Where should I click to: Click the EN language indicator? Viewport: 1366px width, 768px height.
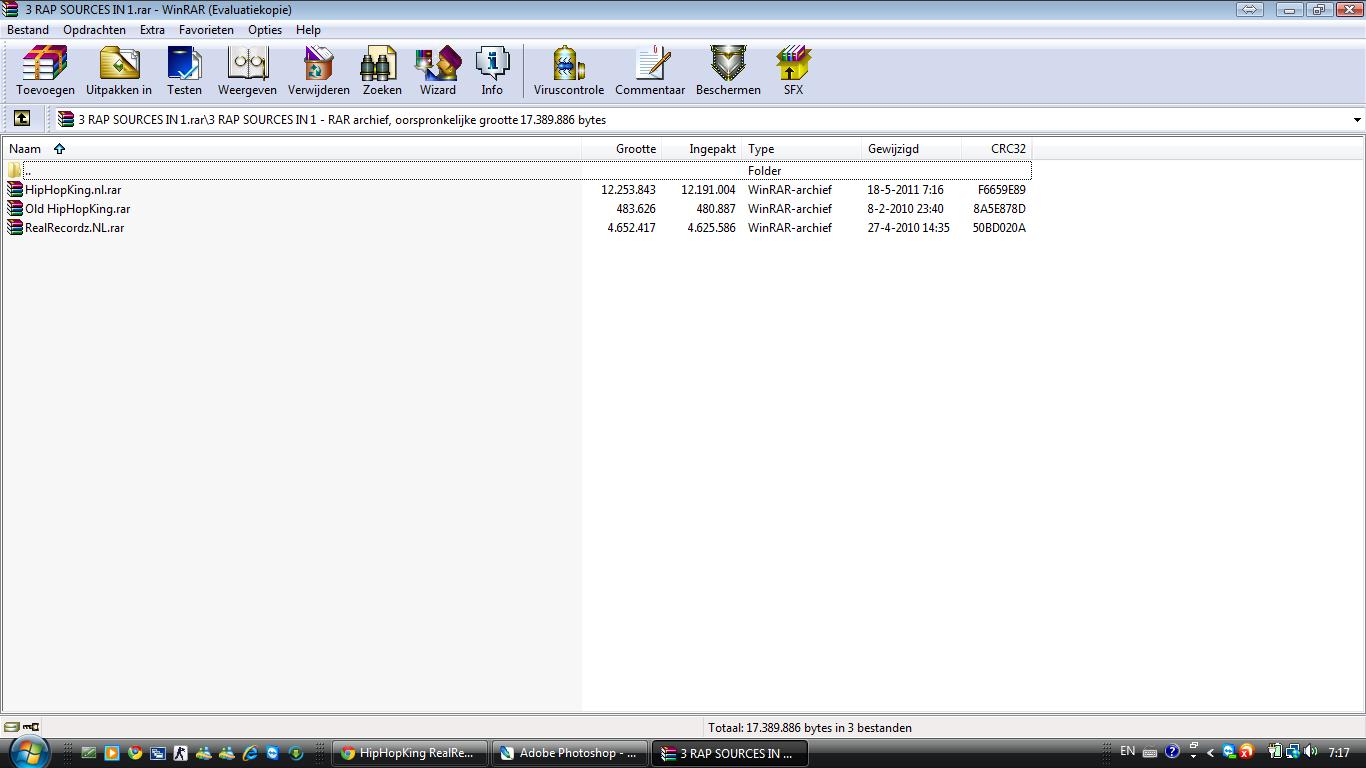1128,751
